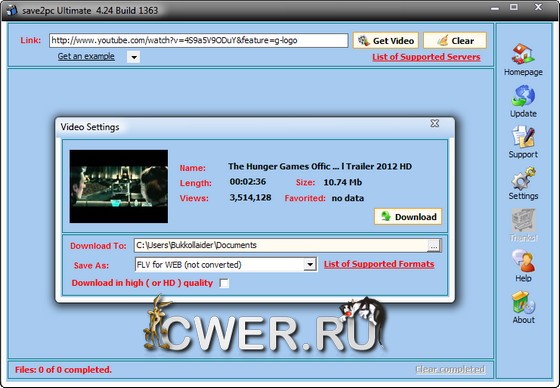
Task: Maximize the save2pc window
Action: [x=514, y=7]
